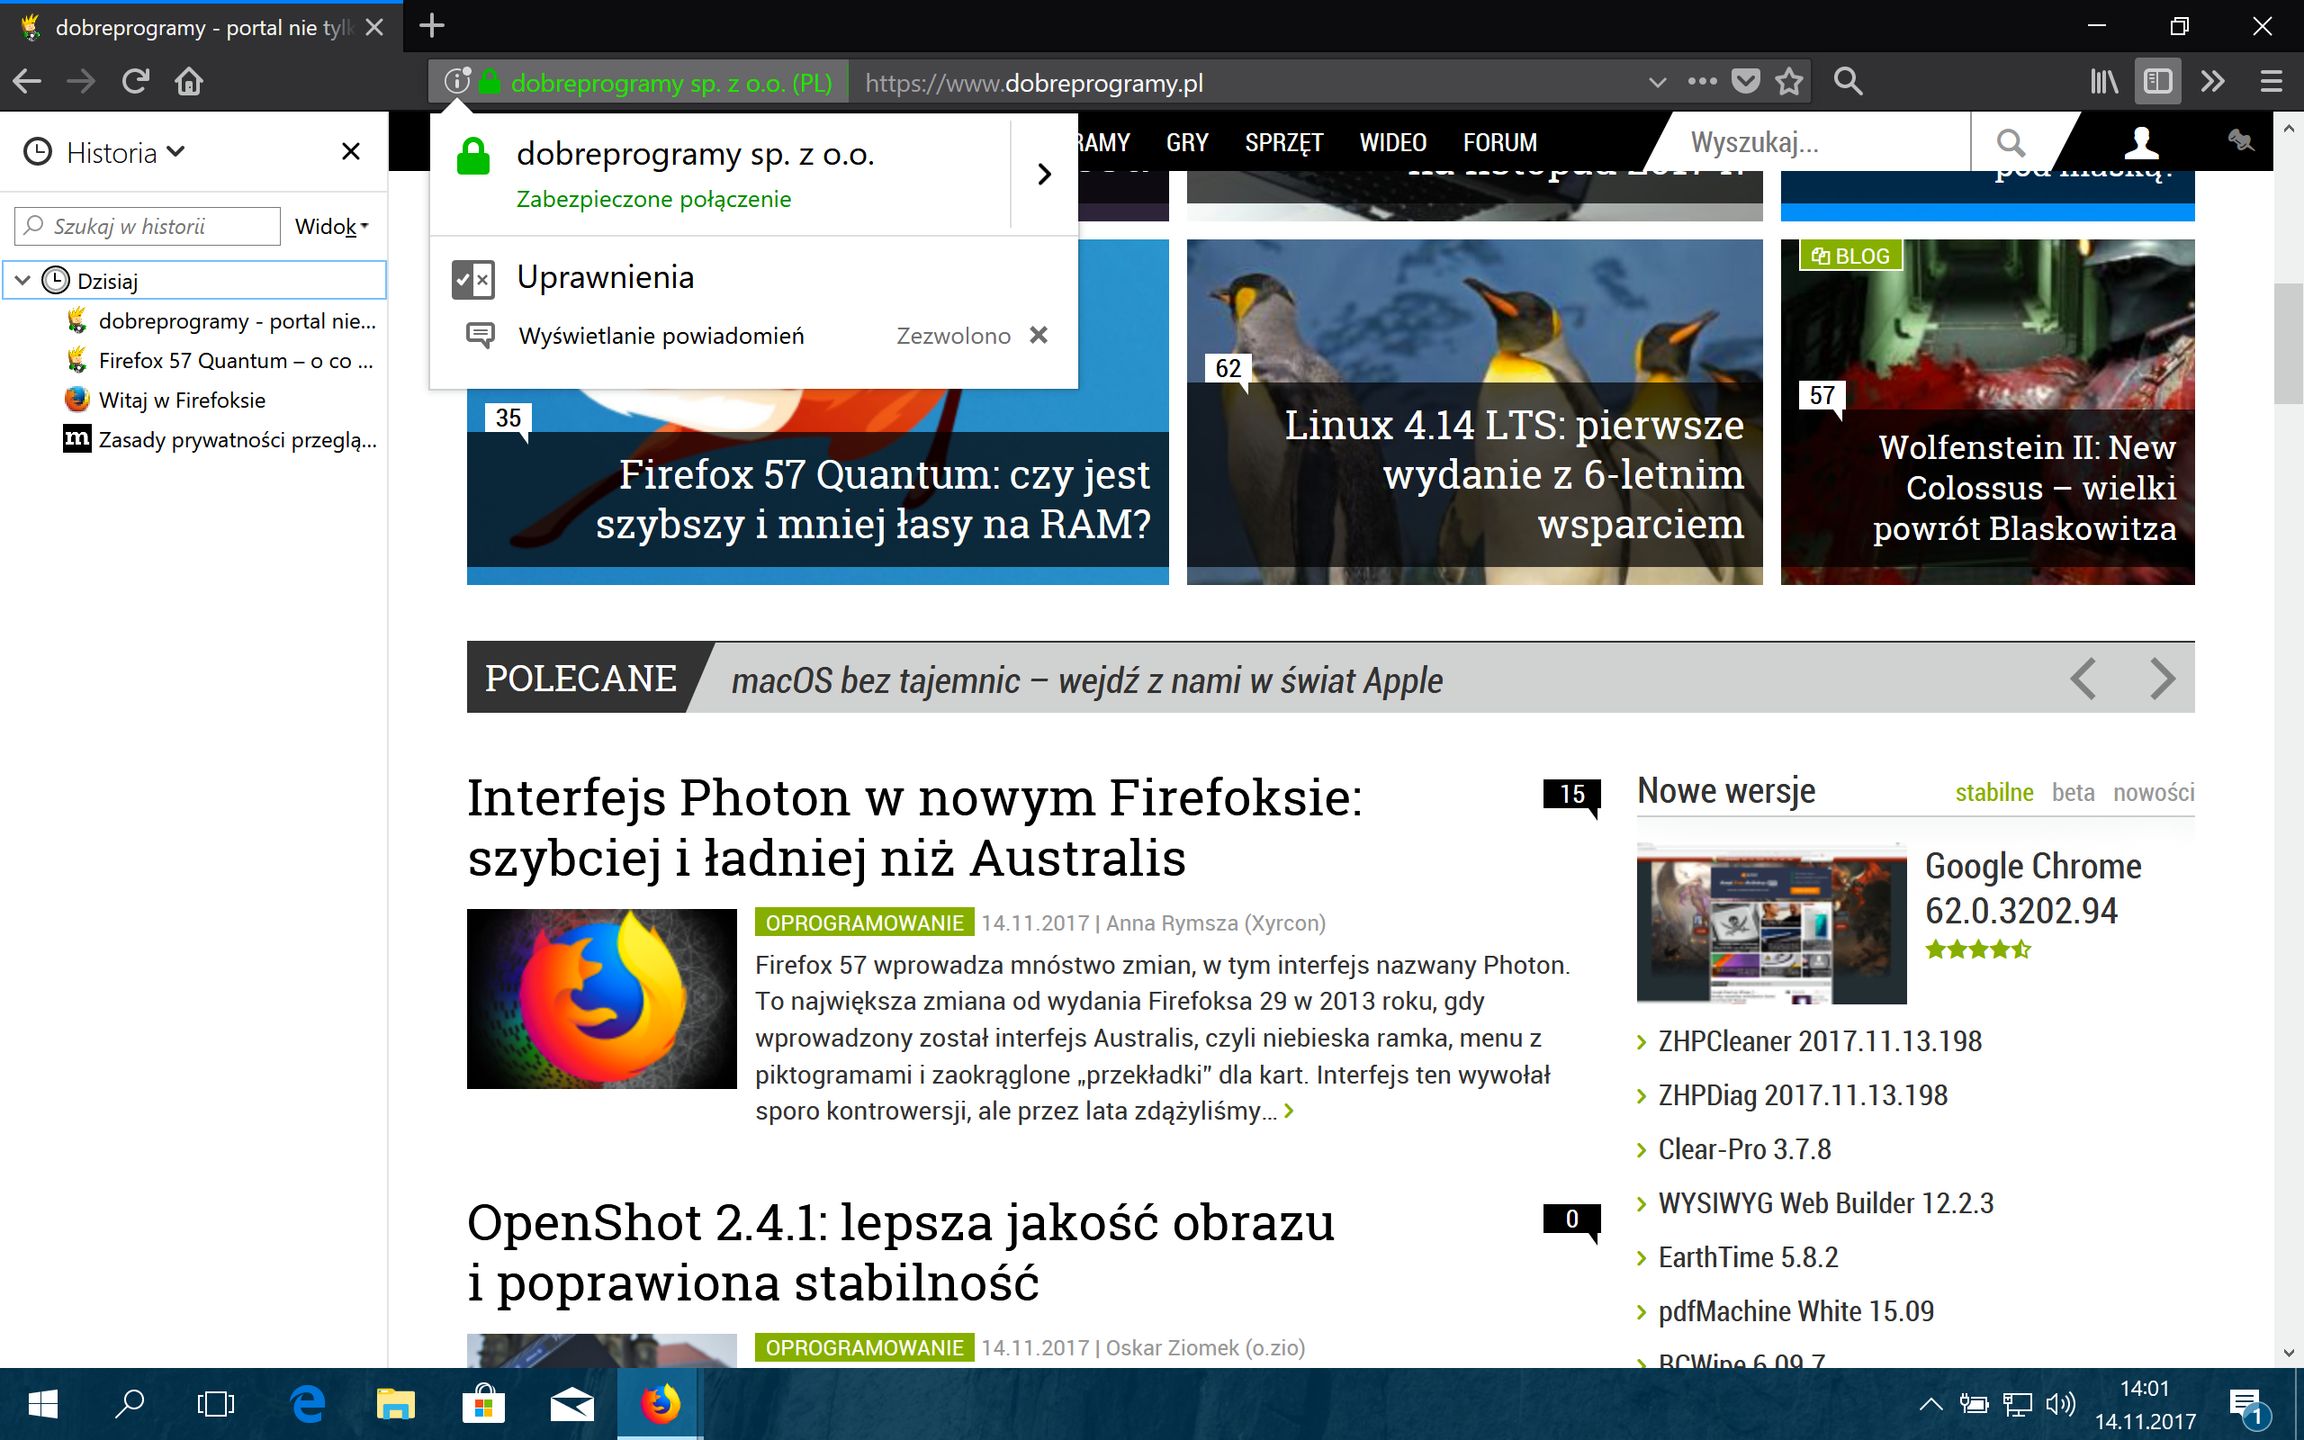Toggle the sidebar view button off
The image size is (2304, 1440).
tap(2158, 81)
